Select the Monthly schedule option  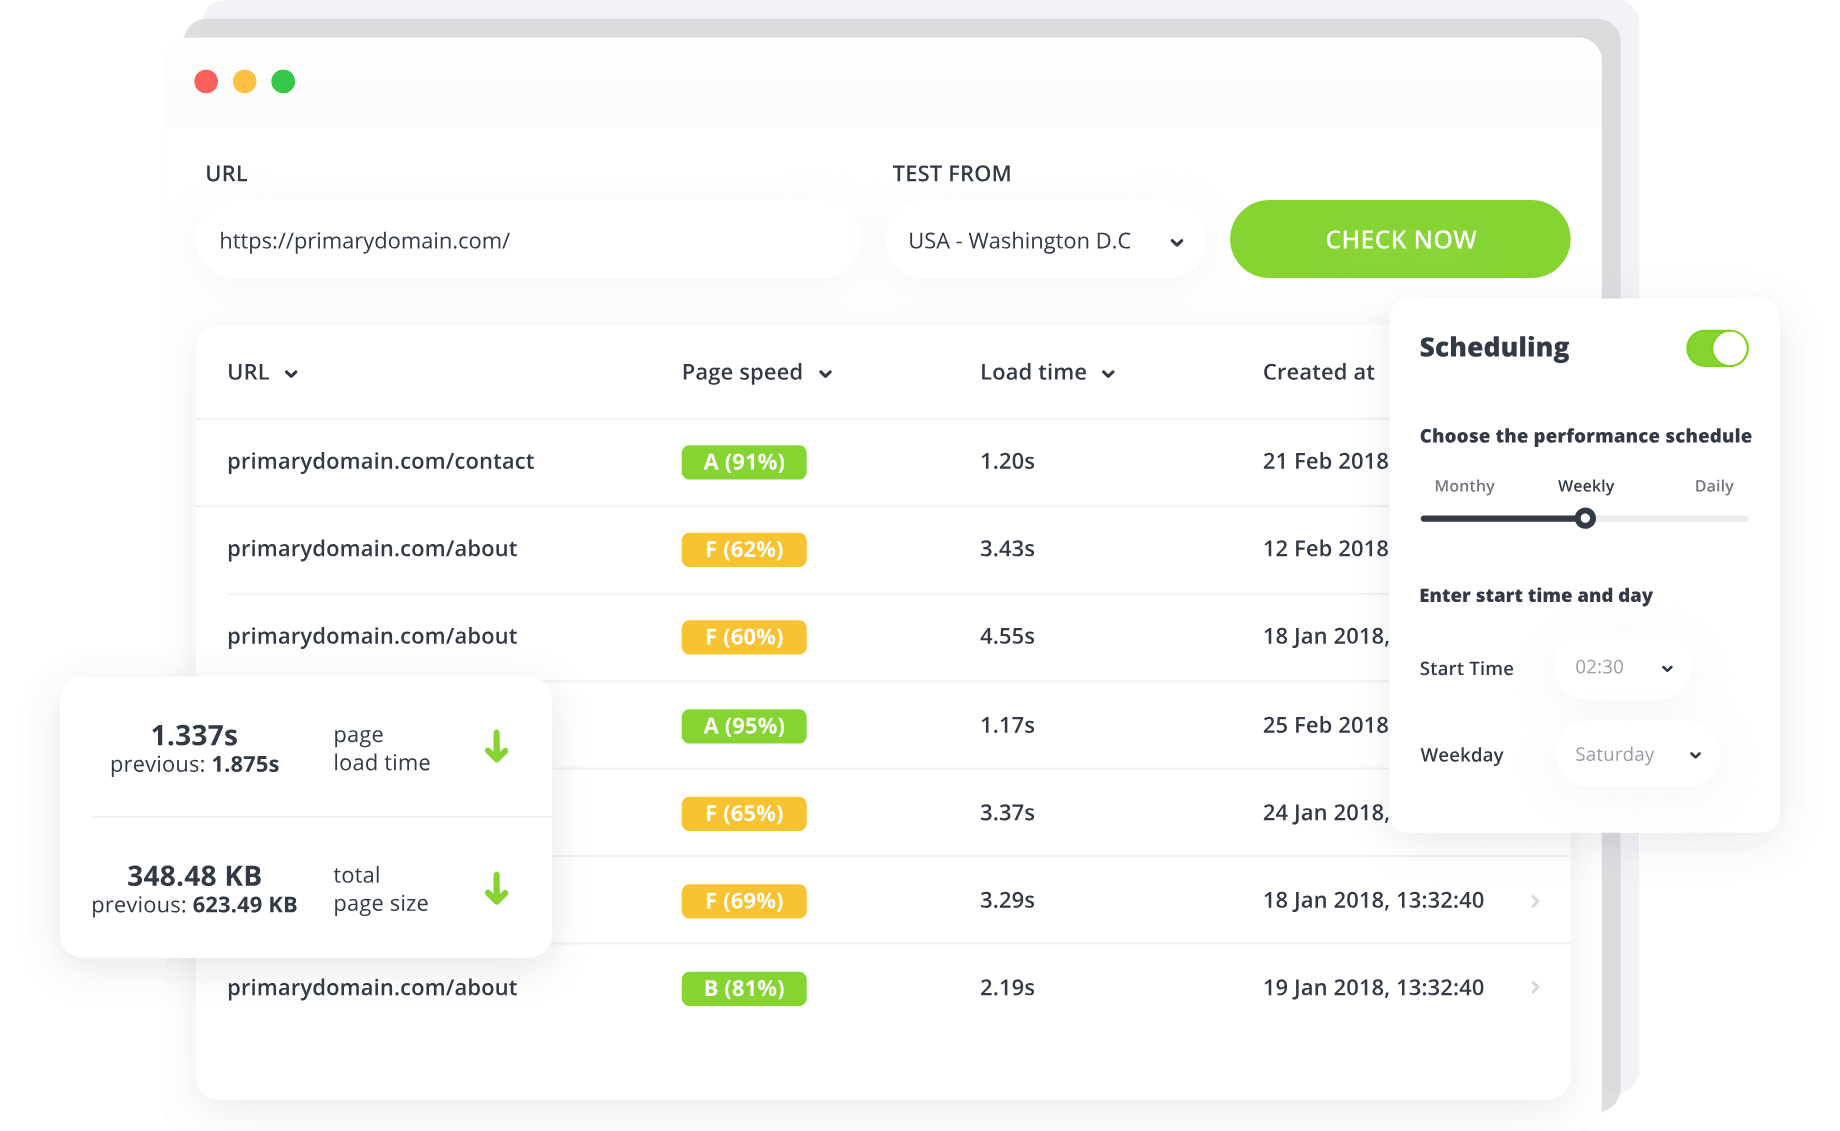coord(1464,486)
